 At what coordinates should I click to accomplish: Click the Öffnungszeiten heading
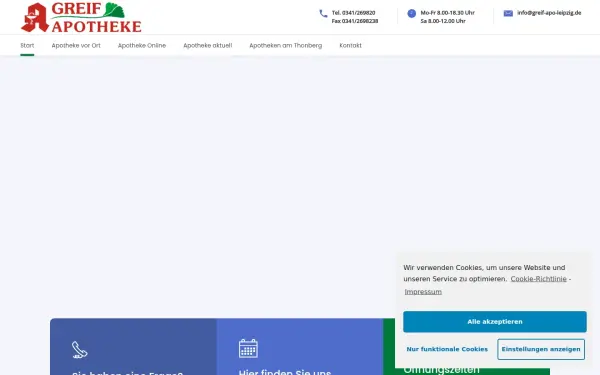coord(441,370)
